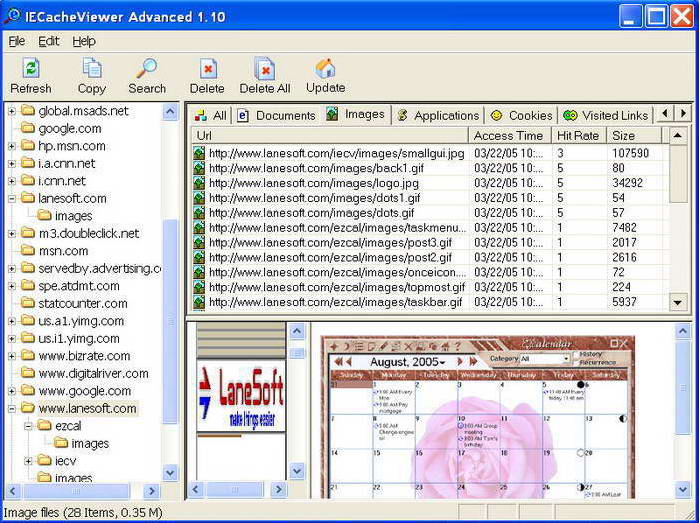
Task: Collapse the www.lanesoft.com tree node
Action: tap(12, 408)
